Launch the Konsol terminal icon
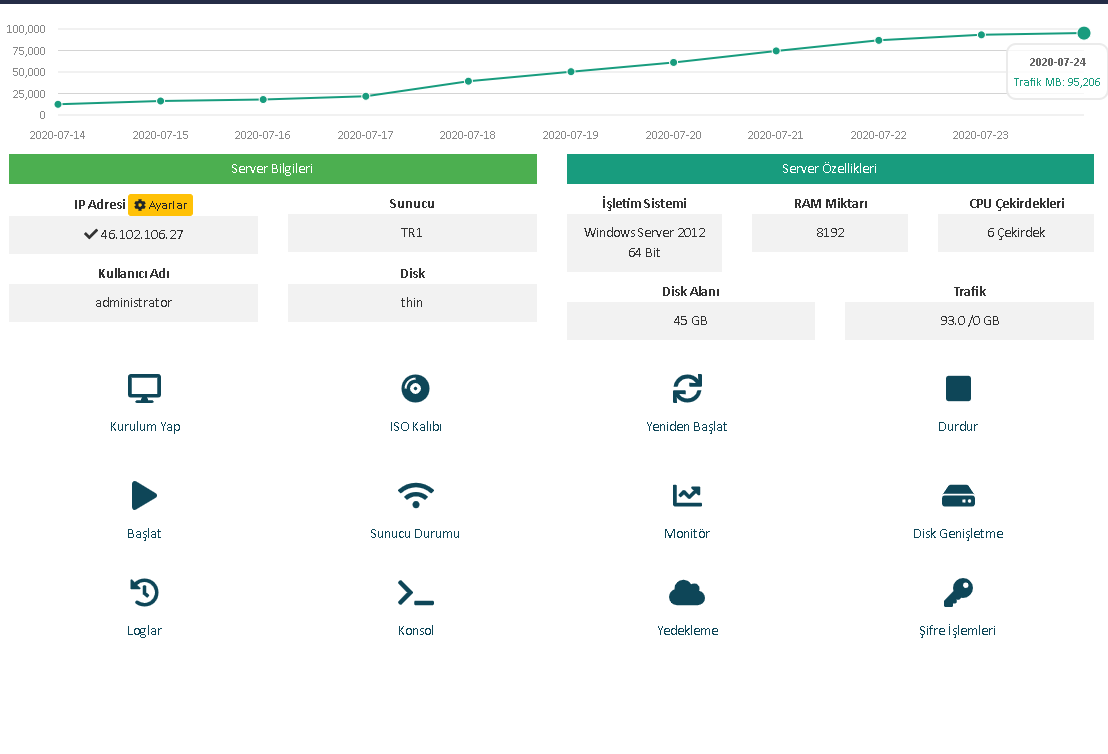Viewport: 1108px width, 754px height. [x=416, y=592]
